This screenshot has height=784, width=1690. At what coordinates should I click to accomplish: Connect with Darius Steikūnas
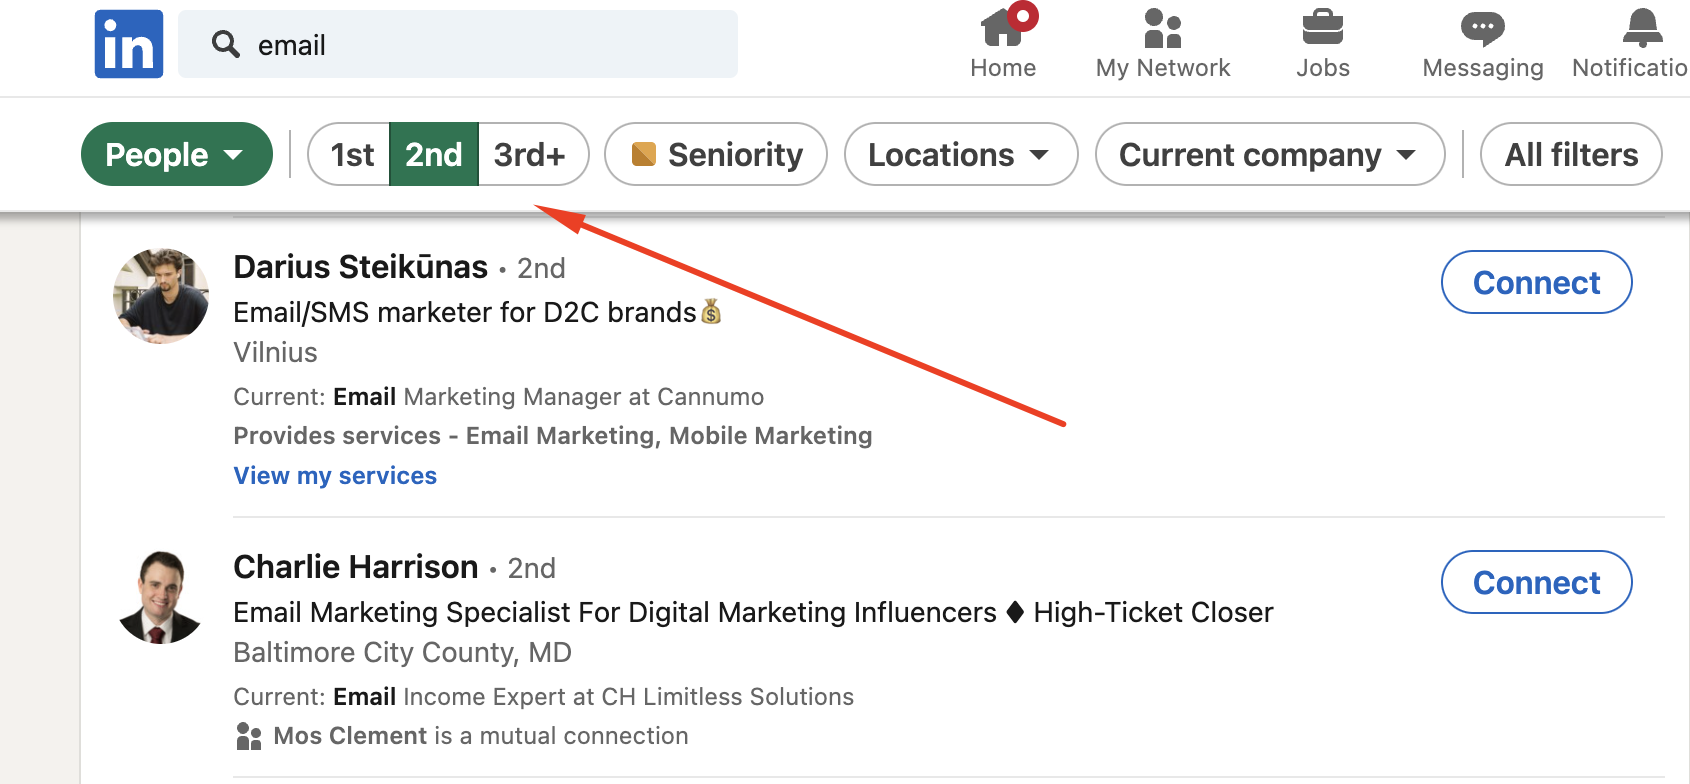point(1536,283)
